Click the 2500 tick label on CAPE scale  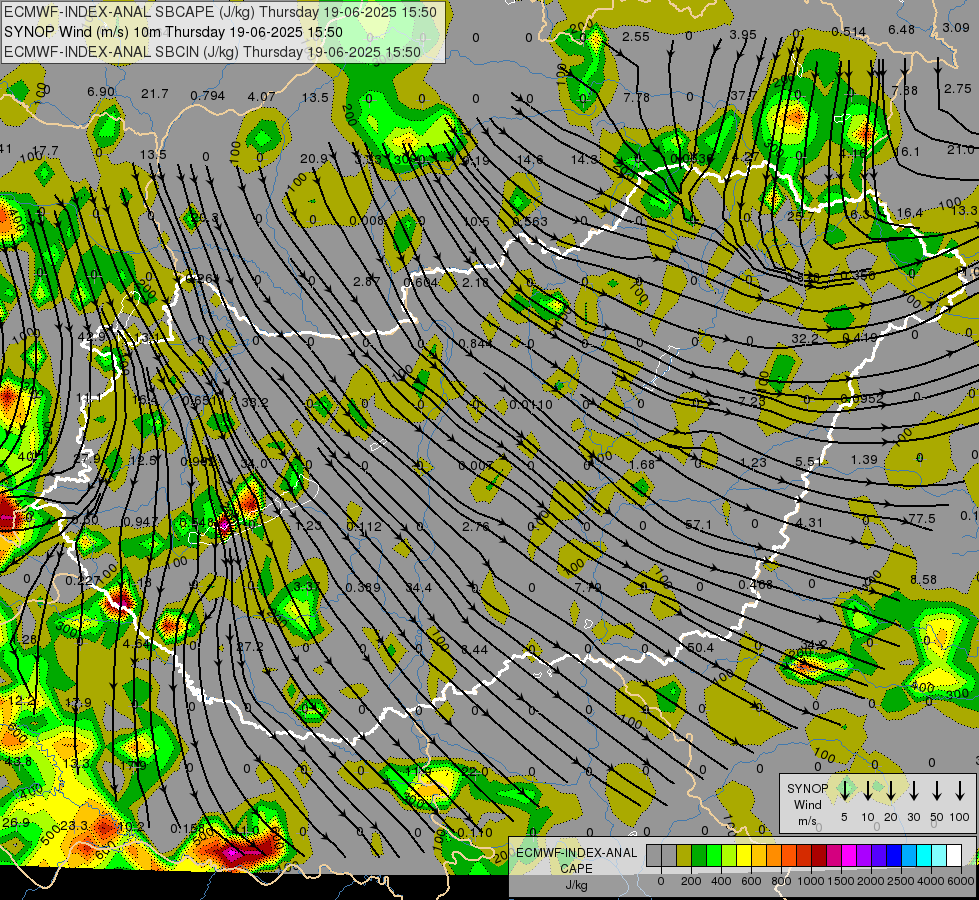(901, 881)
